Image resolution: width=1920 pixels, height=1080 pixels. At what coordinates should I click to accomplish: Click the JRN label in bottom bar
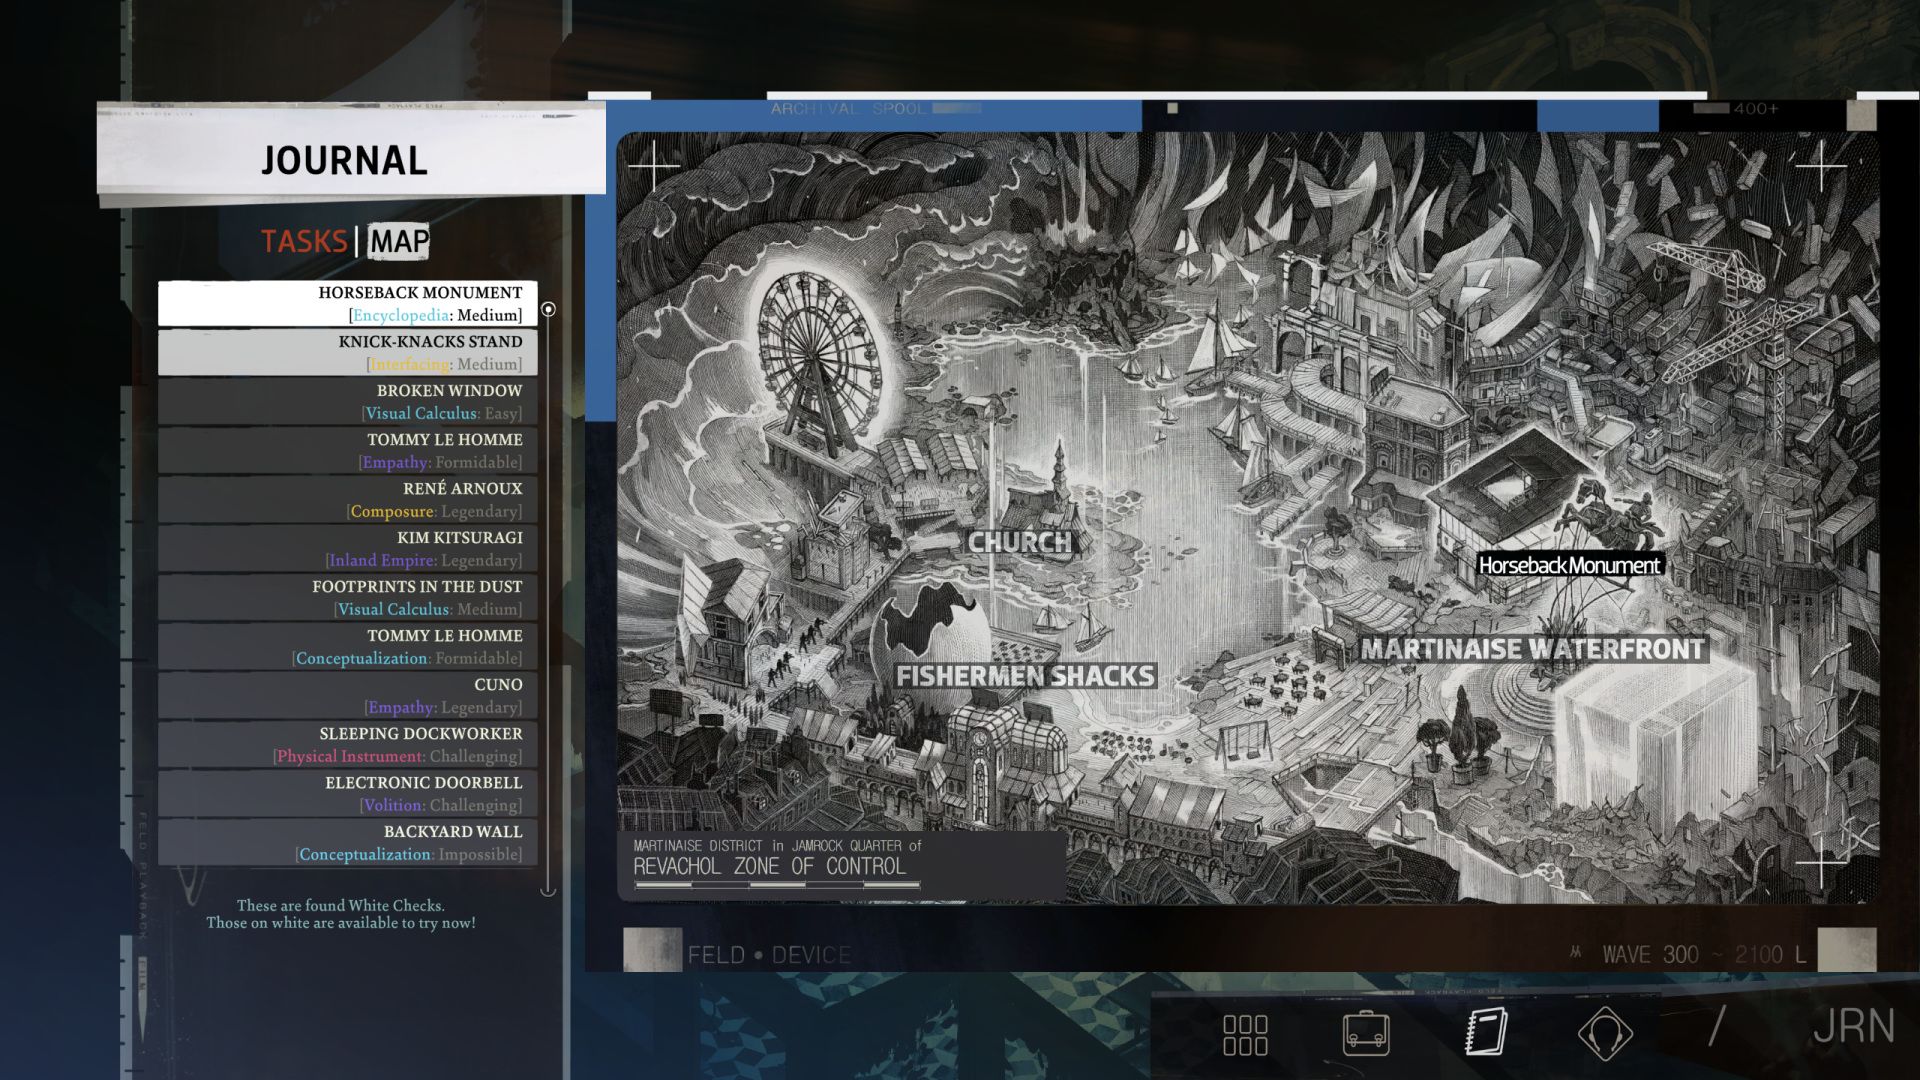[1853, 1027]
